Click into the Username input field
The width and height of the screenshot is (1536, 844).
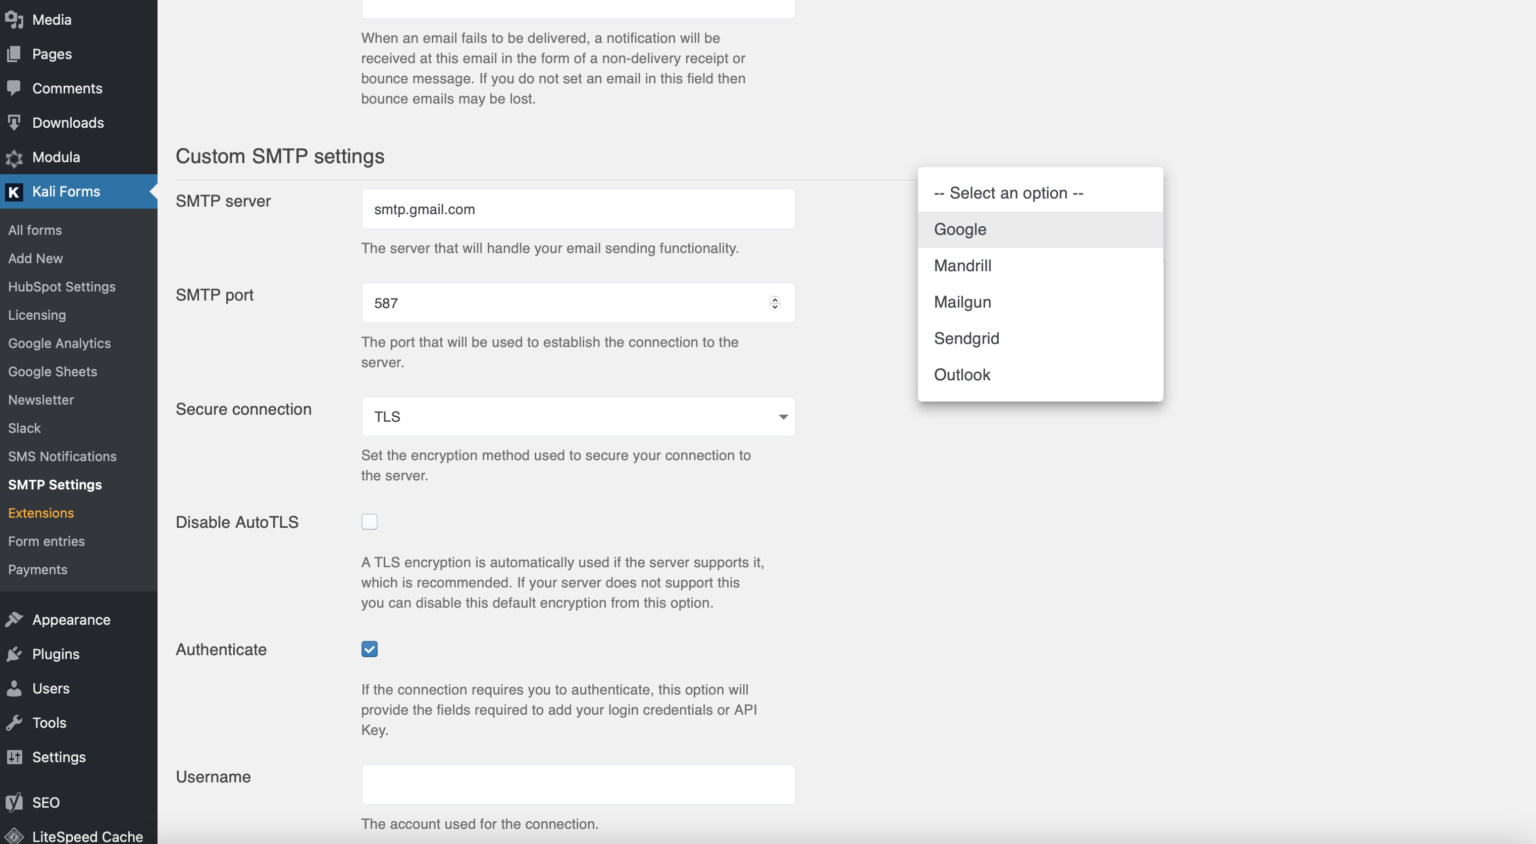(x=578, y=785)
